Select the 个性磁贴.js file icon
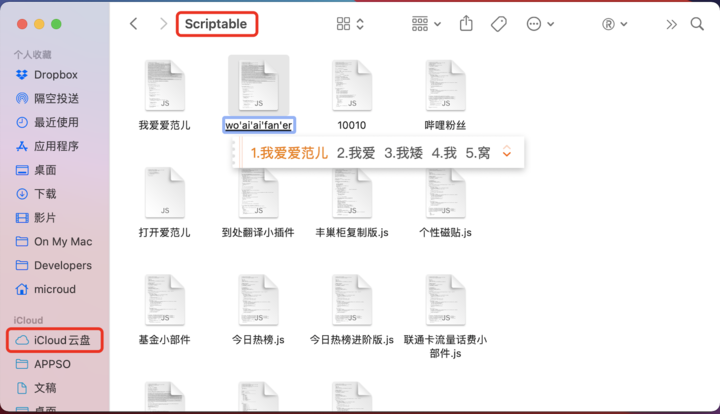 445,193
